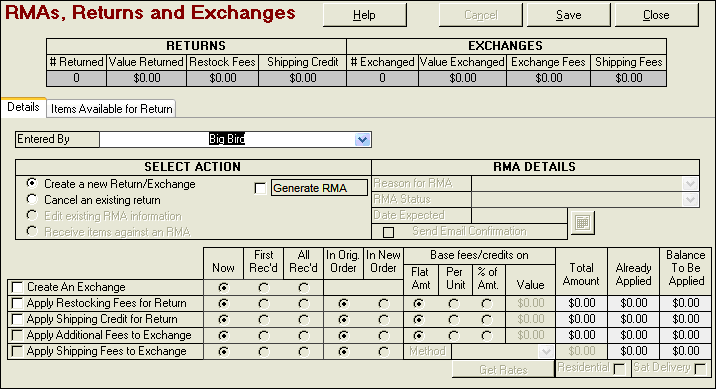Select All Rec'd for Shipping Credit row
716x389 pixels.
pyautogui.click(x=303, y=320)
